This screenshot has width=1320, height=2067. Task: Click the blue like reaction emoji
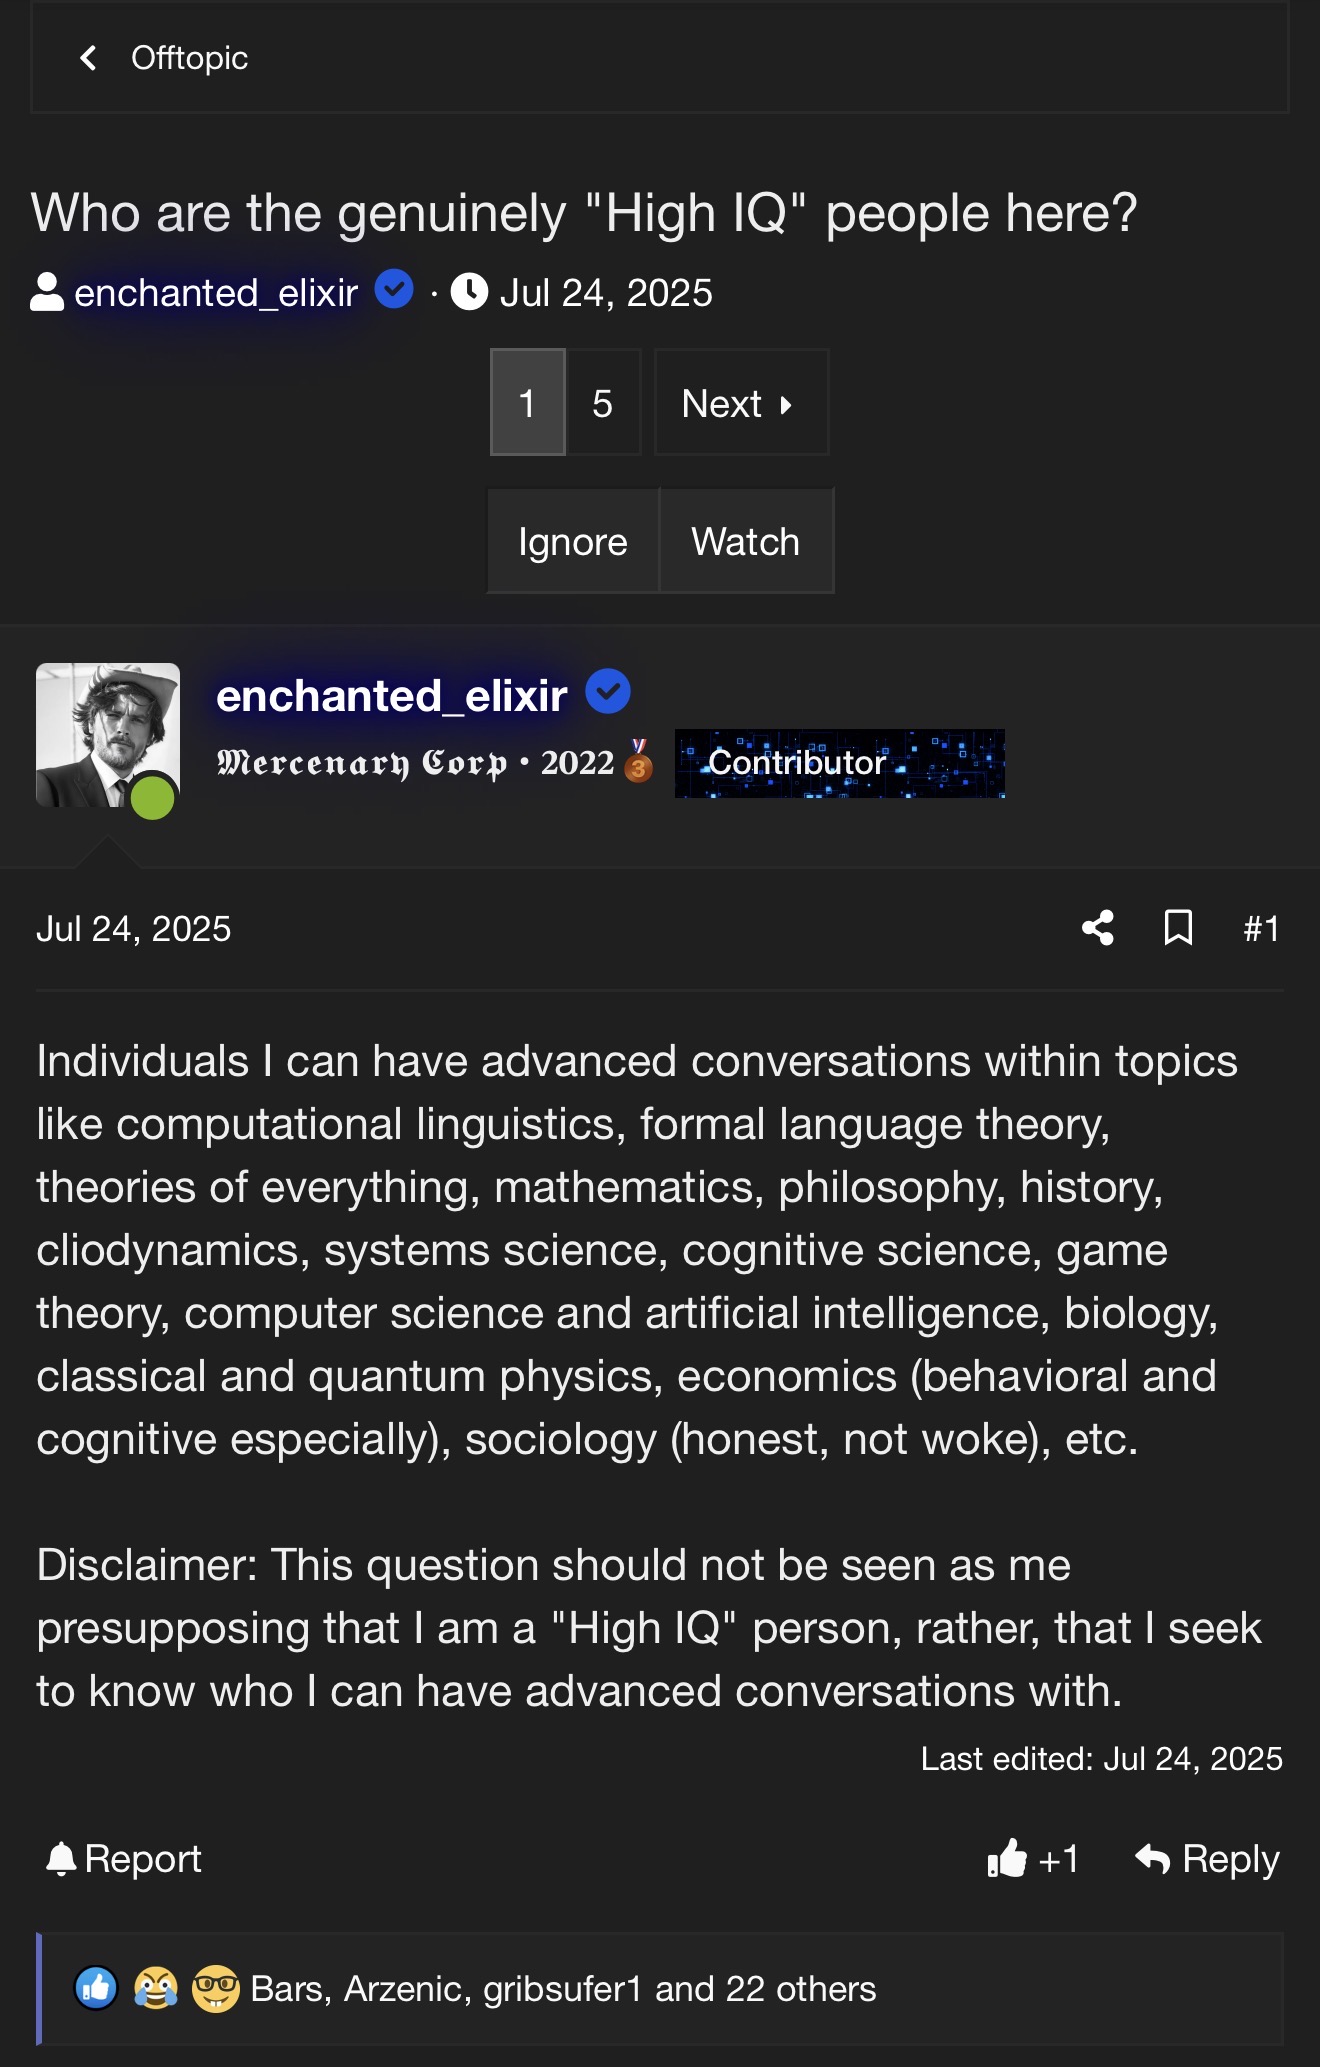pos(96,1988)
